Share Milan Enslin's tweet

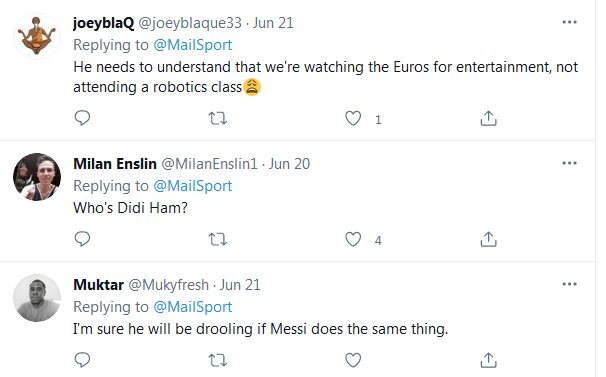coord(488,239)
